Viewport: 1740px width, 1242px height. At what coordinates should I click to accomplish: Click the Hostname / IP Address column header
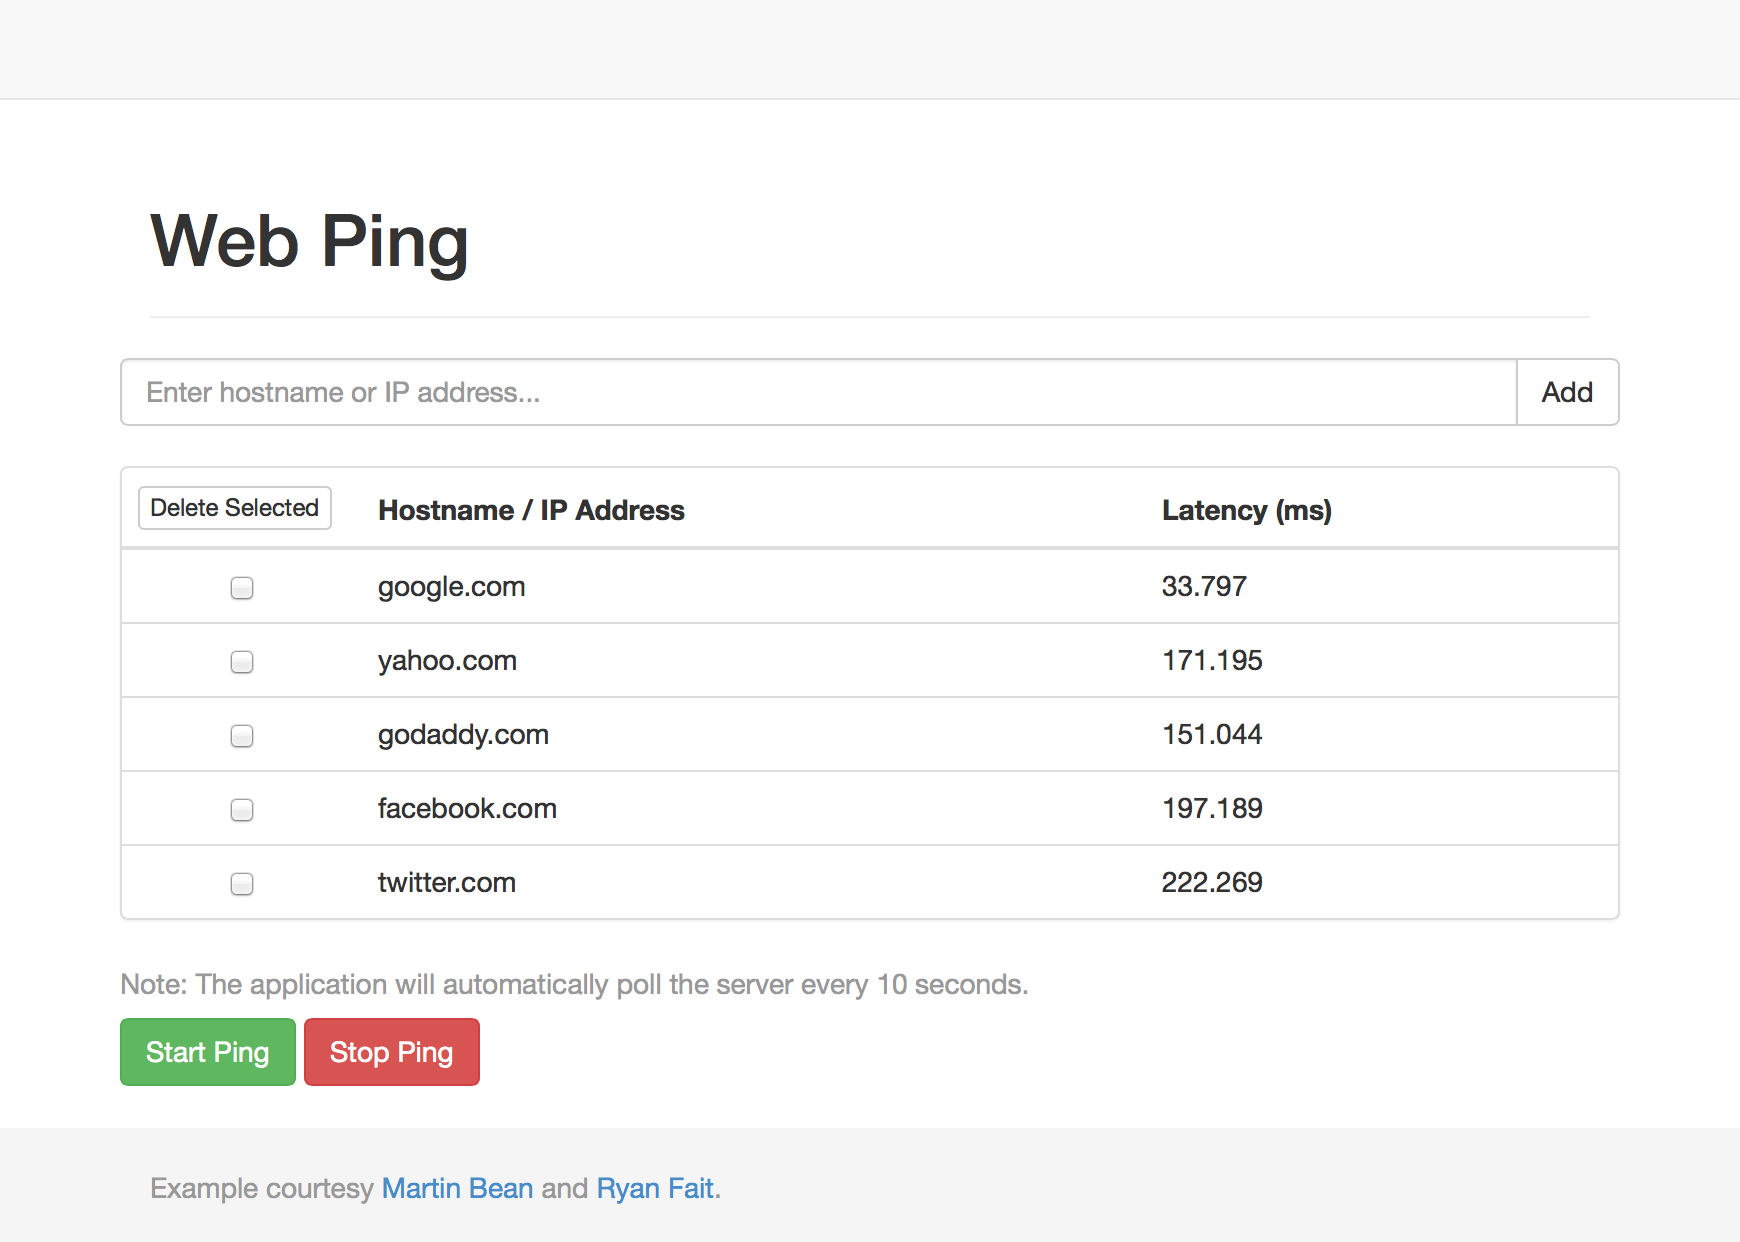click(531, 510)
